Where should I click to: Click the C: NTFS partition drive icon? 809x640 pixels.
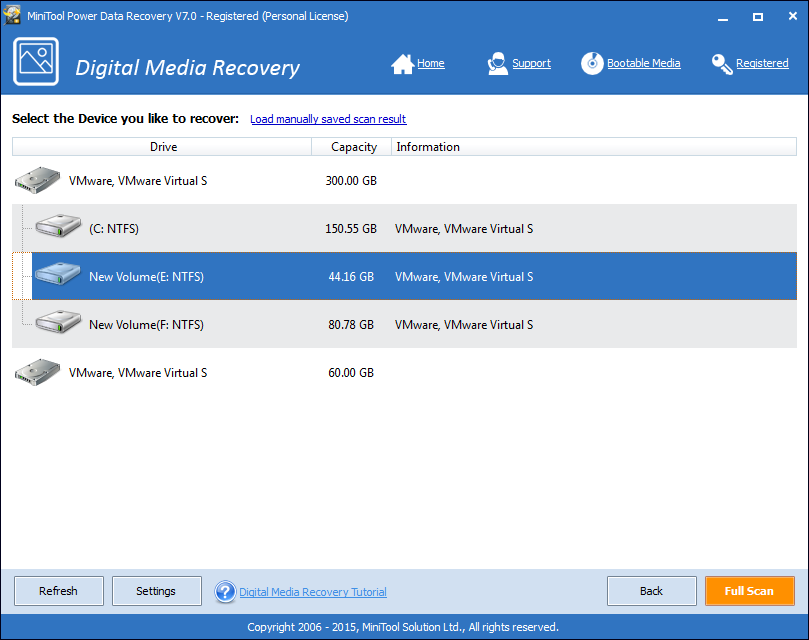58,226
